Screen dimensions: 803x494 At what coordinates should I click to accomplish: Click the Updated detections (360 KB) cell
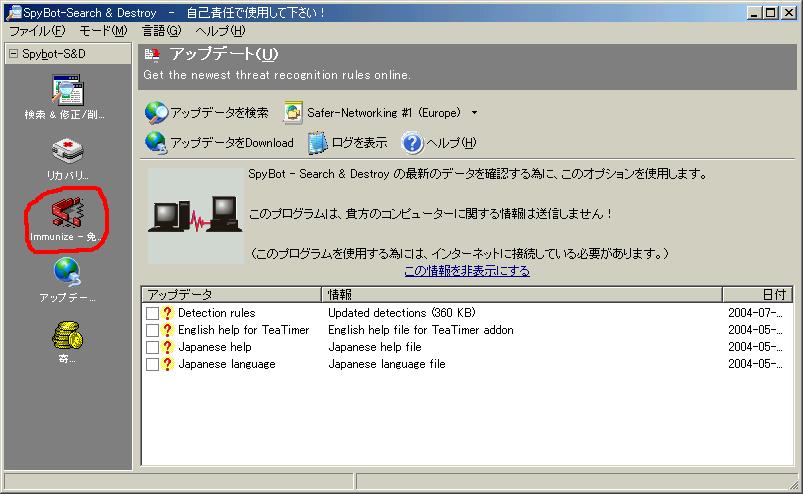coord(402,313)
